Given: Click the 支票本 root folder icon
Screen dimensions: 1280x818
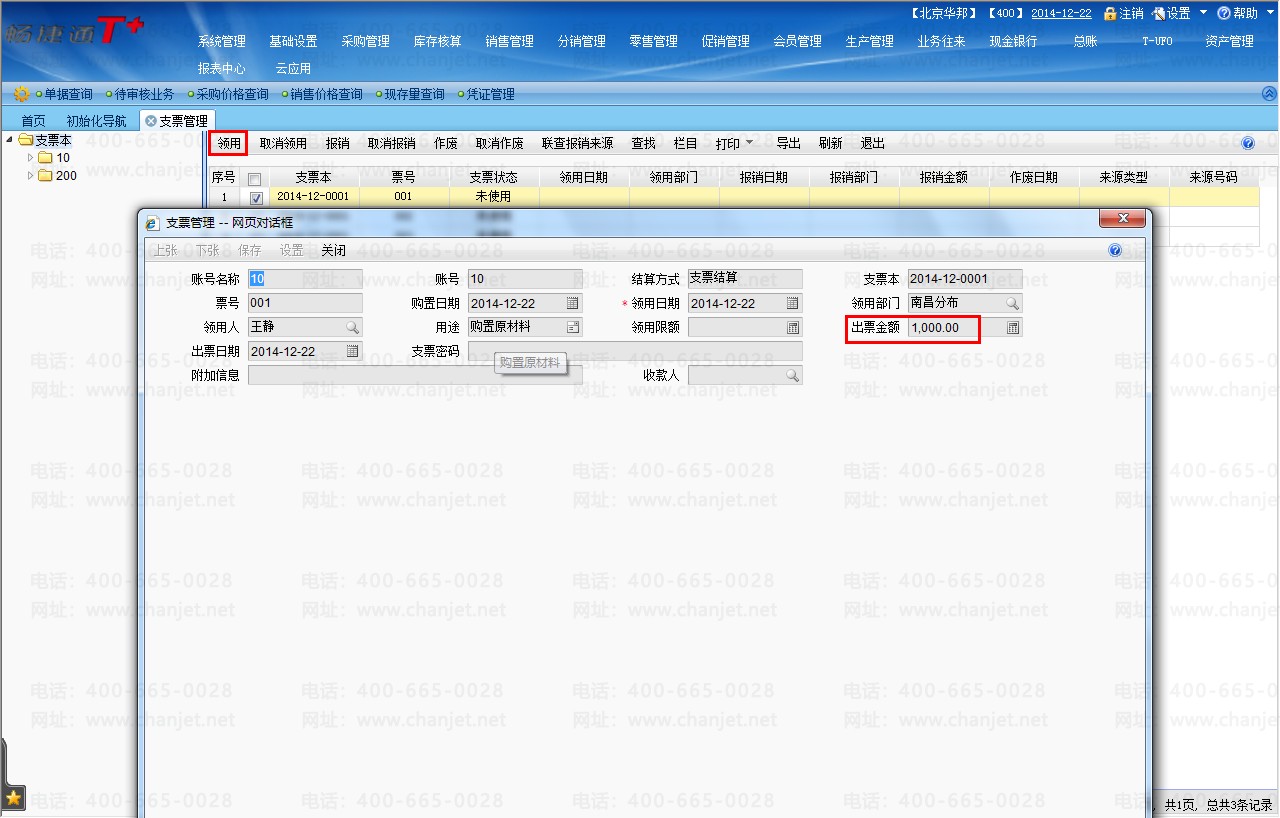Looking at the screenshot, I should click(26, 140).
